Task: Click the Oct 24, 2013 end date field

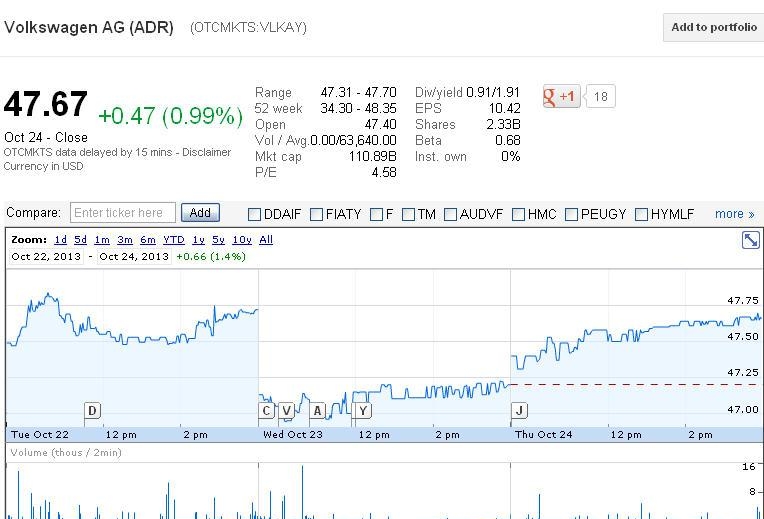Action: [x=134, y=257]
